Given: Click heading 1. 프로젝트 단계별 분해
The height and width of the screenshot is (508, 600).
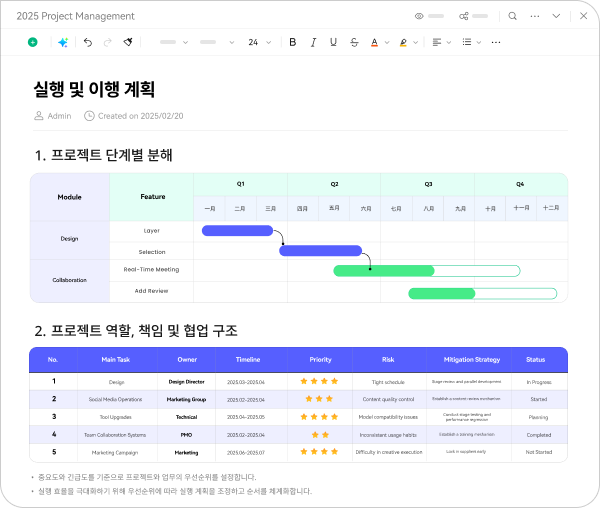Looking at the screenshot, I should (103, 155).
